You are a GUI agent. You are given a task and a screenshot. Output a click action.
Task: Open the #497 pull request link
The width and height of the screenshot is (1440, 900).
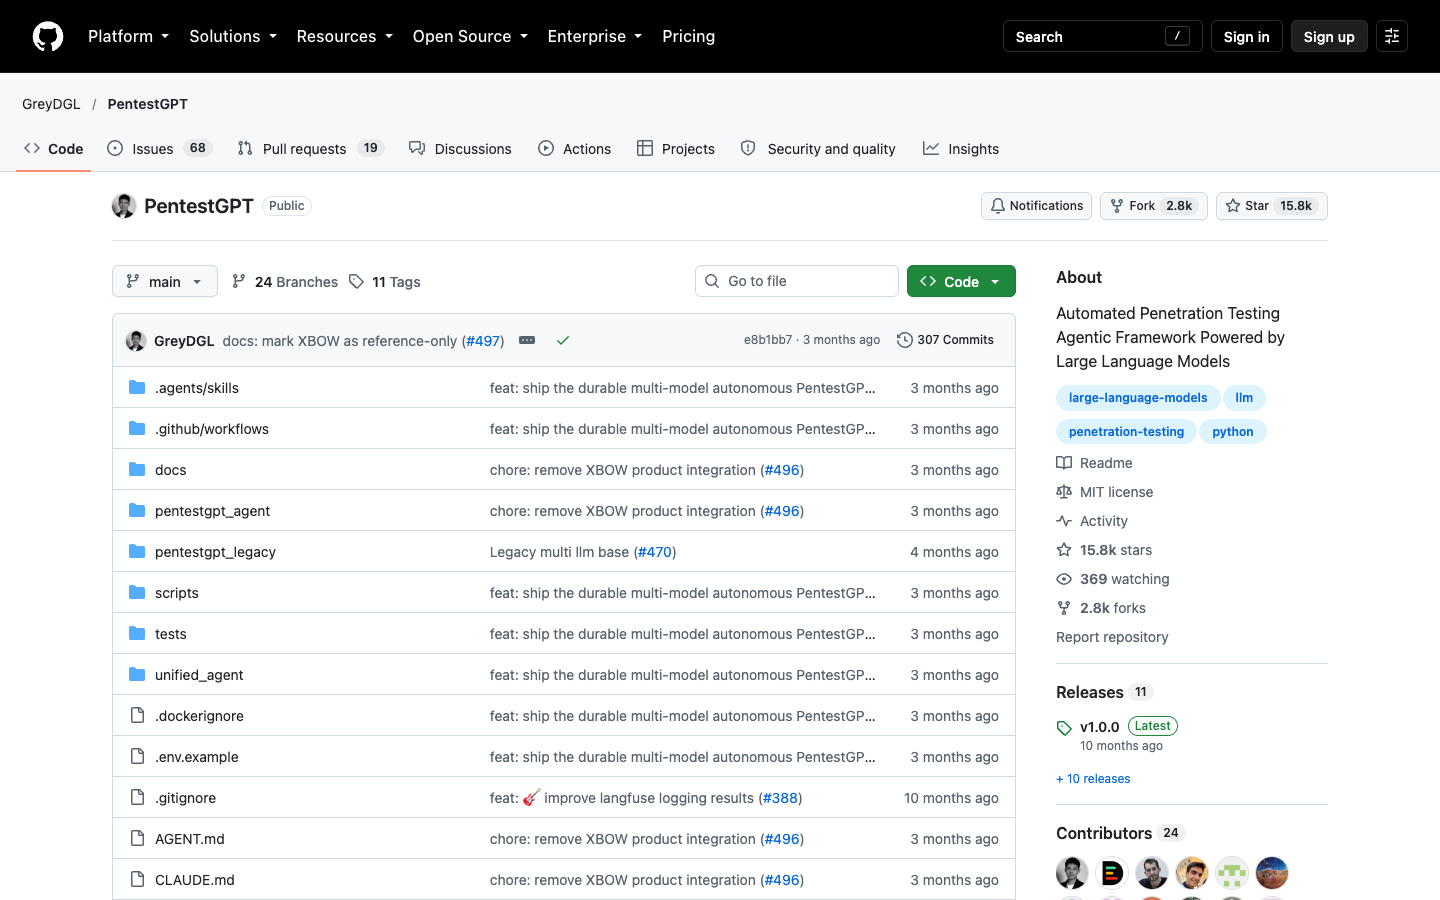[x=483, y=341]
